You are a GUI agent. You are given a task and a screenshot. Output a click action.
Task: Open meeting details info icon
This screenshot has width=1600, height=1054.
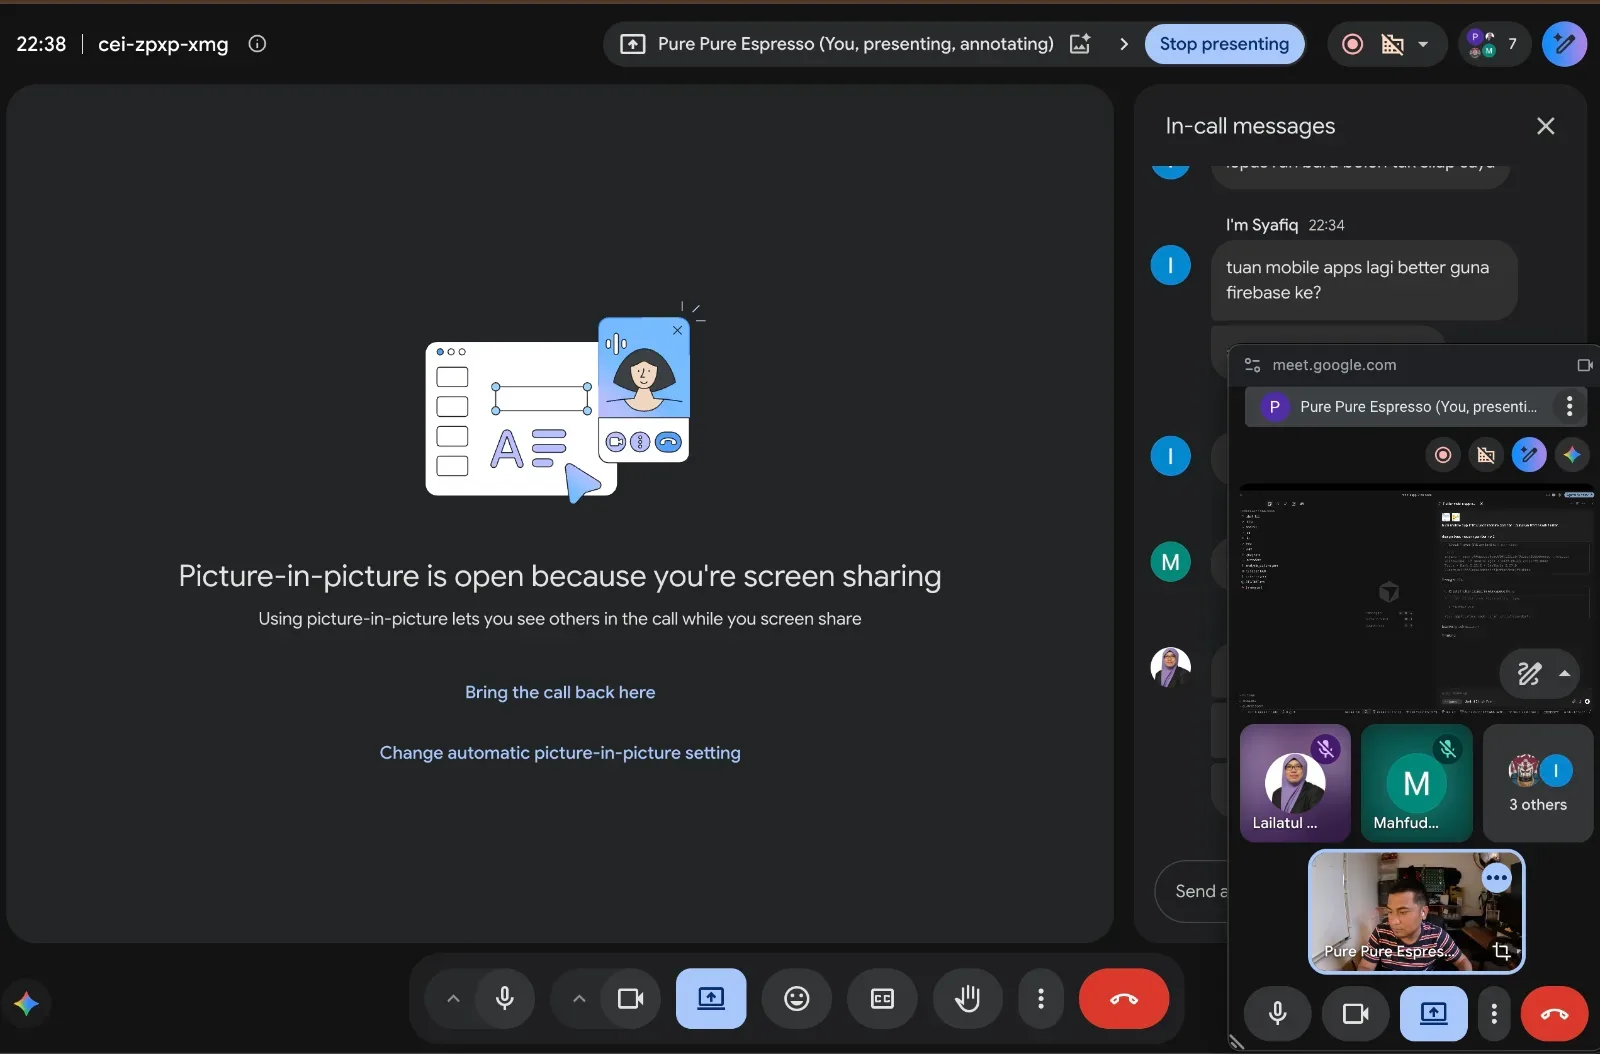(x=257, y=44)
